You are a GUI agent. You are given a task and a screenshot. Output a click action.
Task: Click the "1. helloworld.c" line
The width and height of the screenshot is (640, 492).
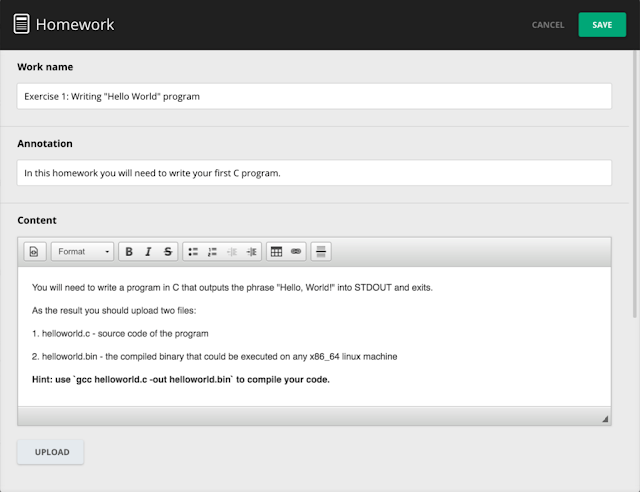coord(120,334)
